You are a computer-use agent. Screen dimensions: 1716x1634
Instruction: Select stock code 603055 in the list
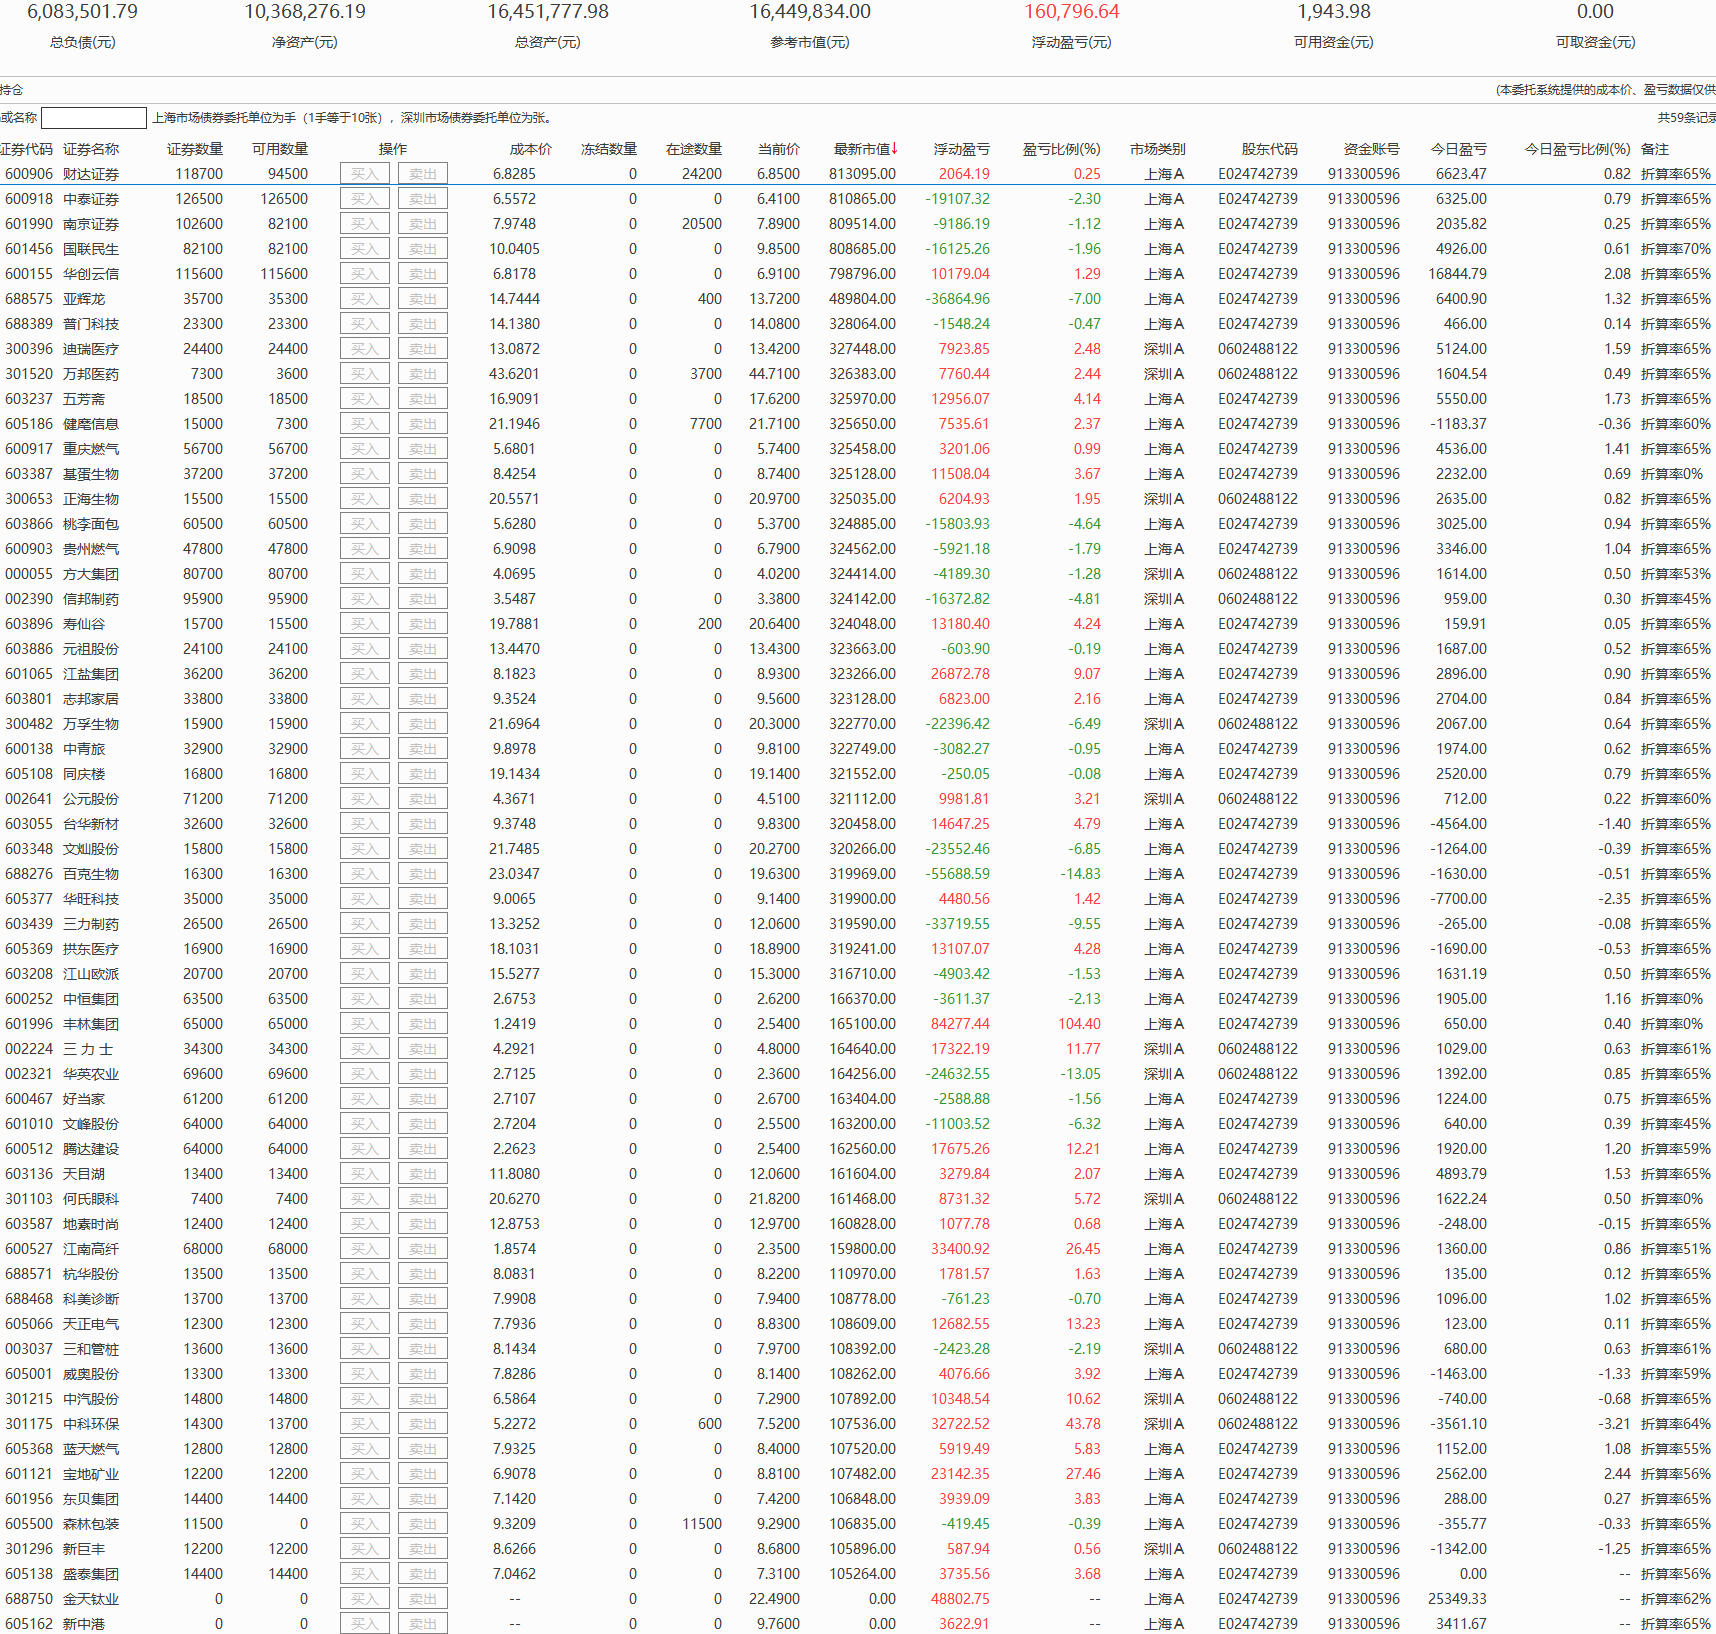29,824
